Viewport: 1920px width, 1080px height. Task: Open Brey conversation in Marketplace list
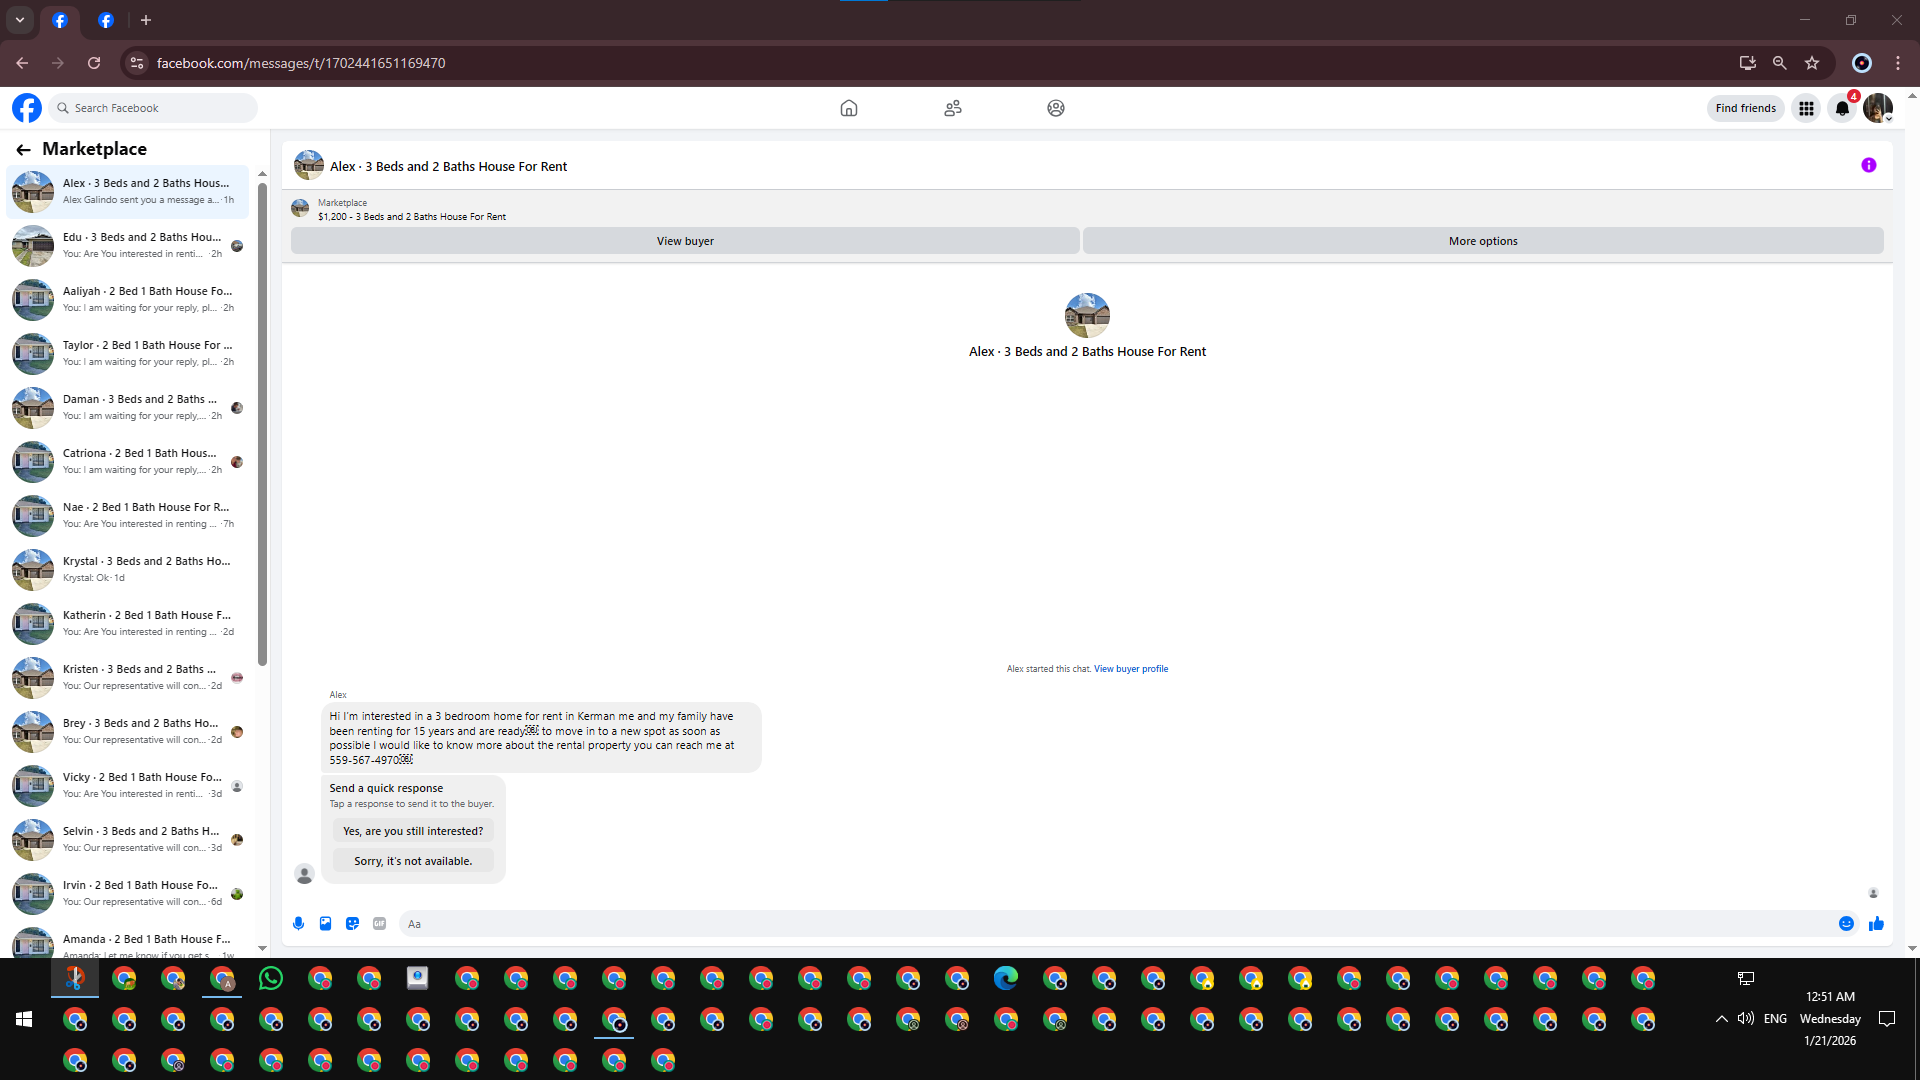128,732
